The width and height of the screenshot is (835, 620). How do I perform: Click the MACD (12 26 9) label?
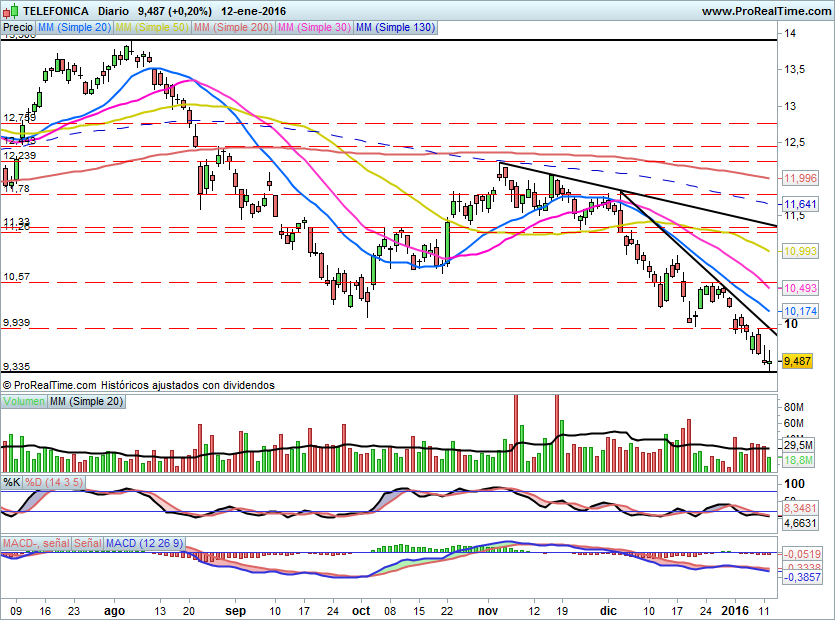(144, 543)
